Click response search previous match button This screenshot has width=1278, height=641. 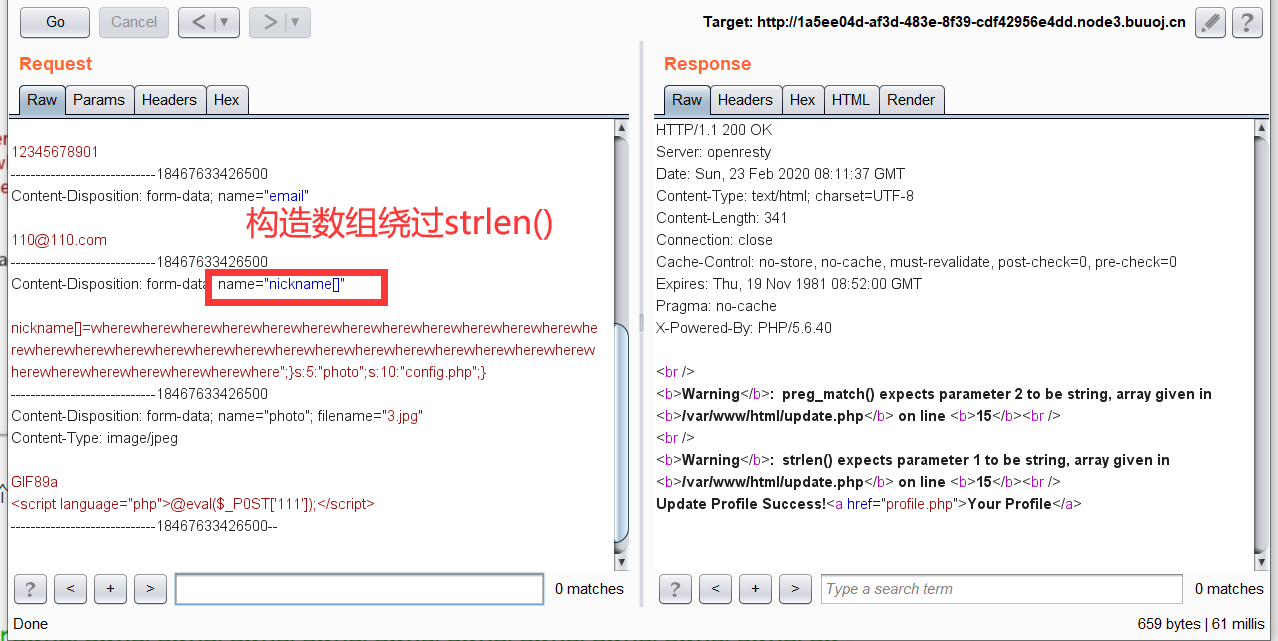[x=715, y=589]
